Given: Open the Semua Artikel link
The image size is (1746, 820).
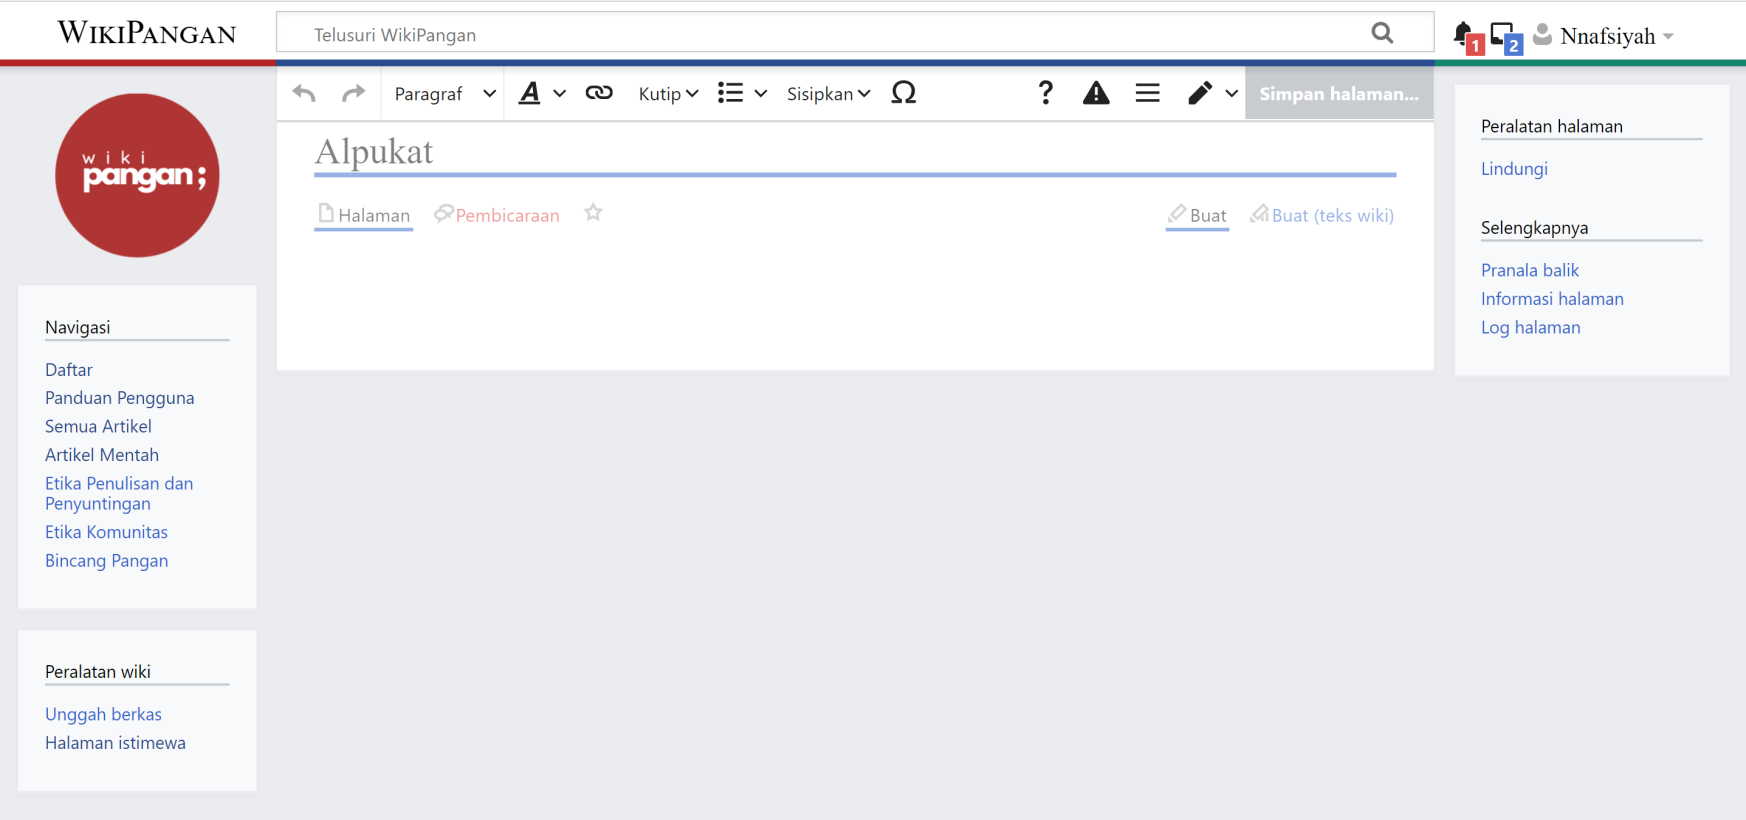Looking at the screenshot, I should tap(98, 426).
